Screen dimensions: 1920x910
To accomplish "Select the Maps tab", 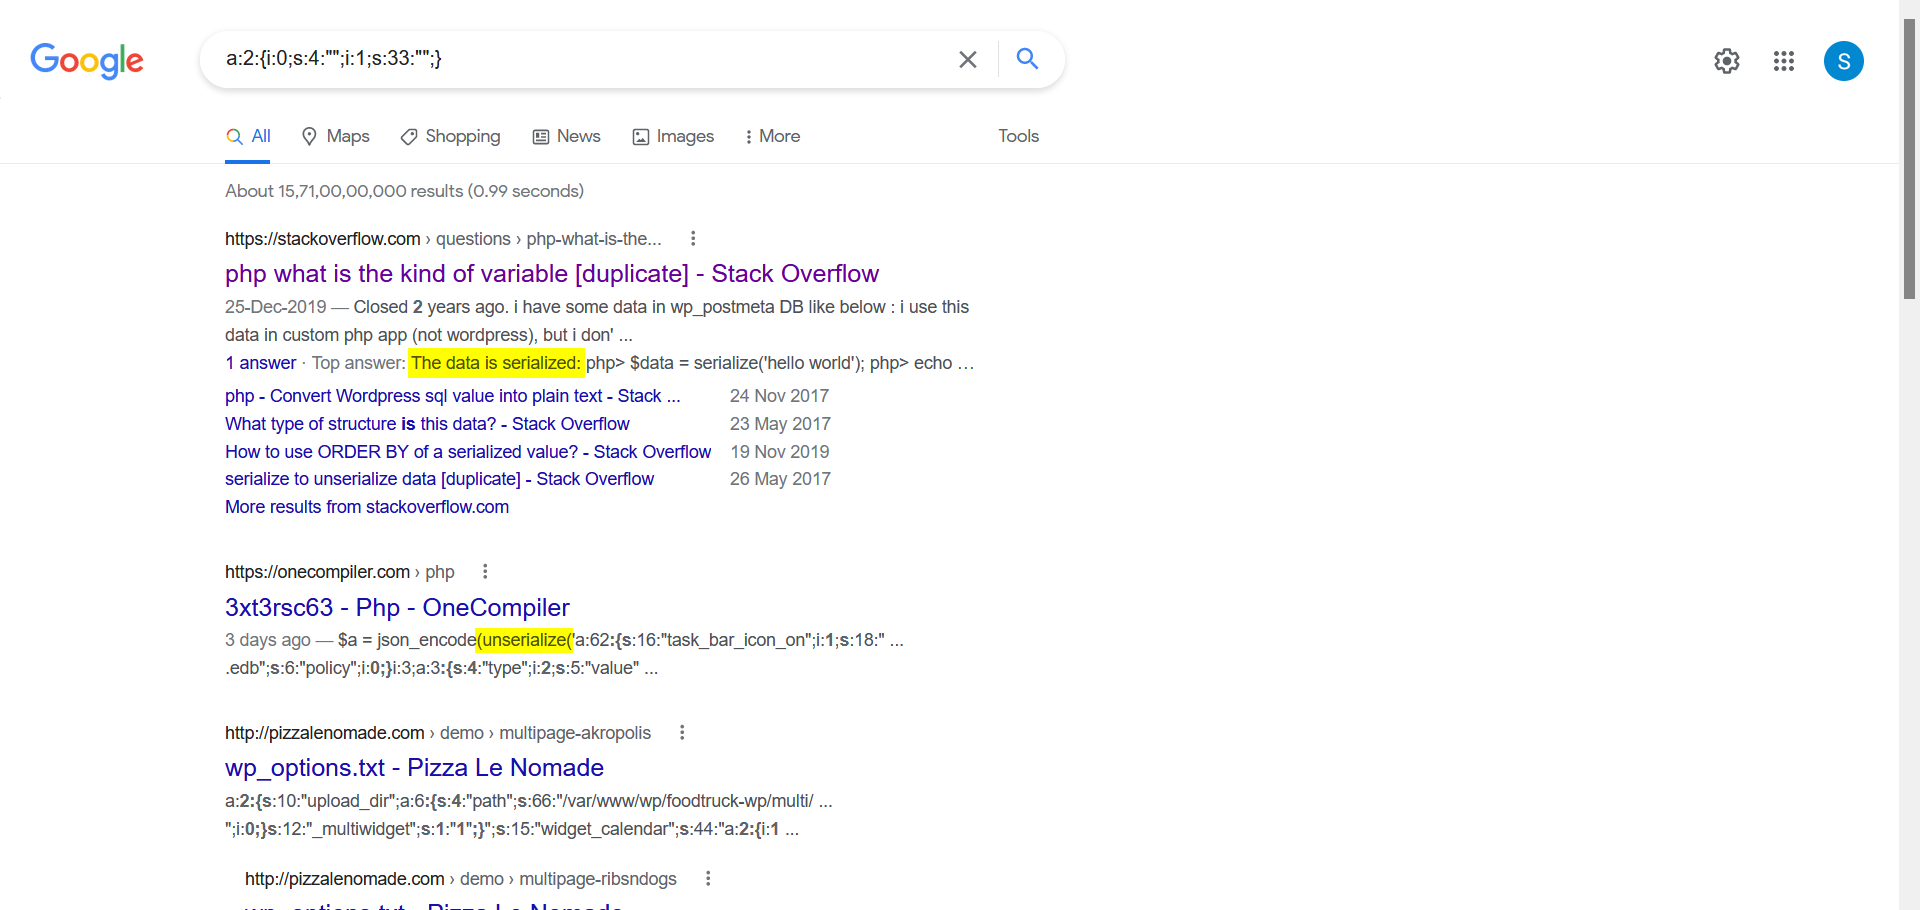I will click(336, 136).
